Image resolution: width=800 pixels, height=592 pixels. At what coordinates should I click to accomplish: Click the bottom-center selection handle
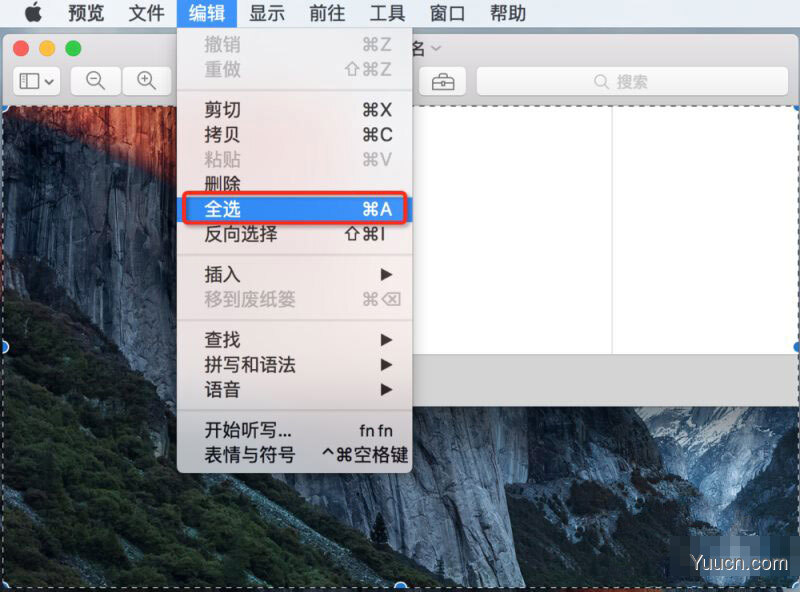point(401,585)
